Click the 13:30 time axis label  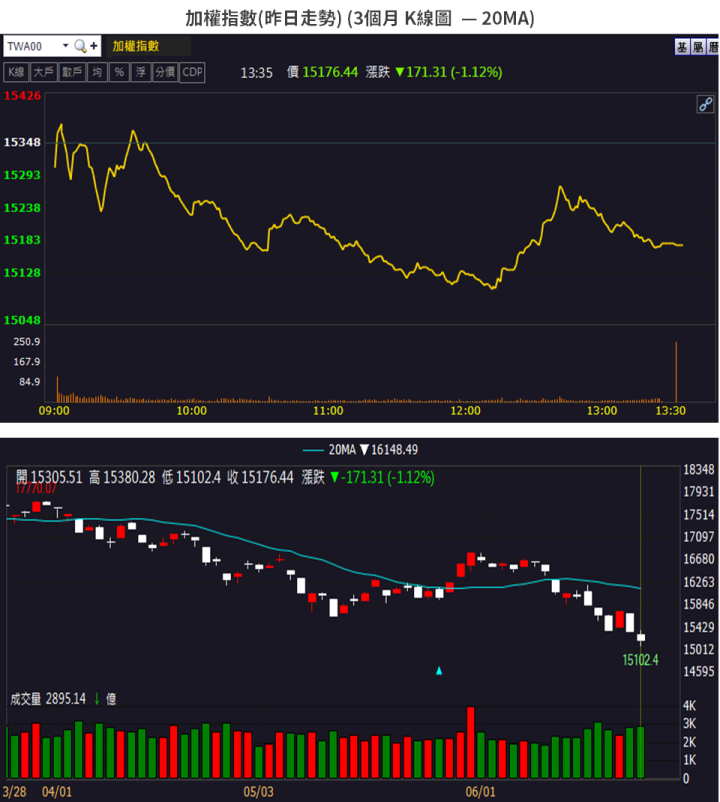coord(670,411)
